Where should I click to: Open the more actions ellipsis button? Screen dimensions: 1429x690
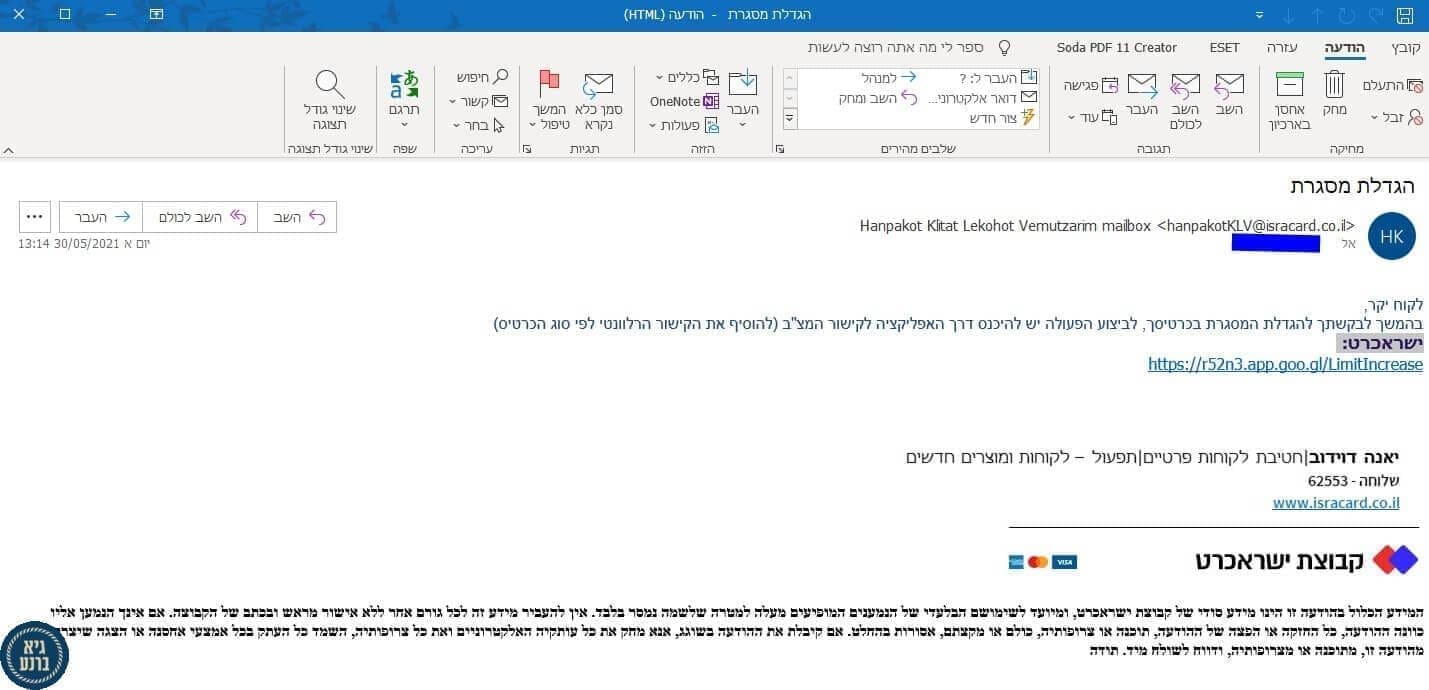click(35, 217)
